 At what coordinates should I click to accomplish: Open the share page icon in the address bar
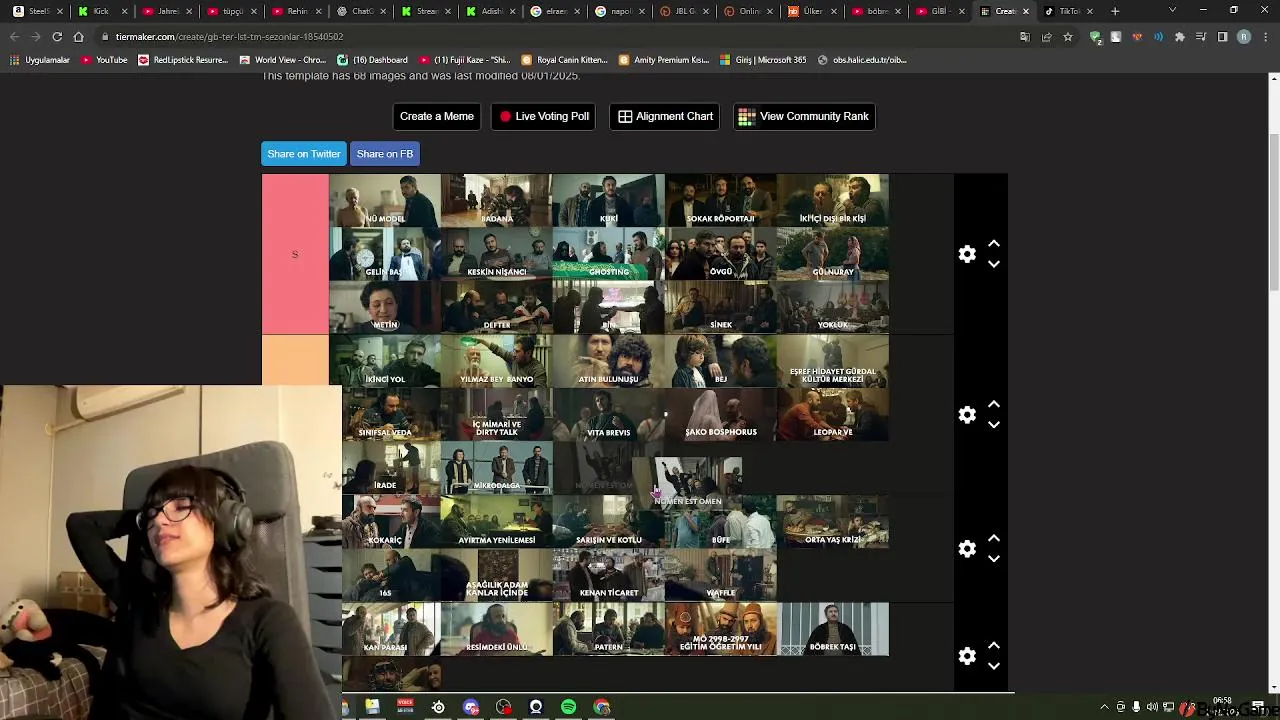pos(1046,37)
